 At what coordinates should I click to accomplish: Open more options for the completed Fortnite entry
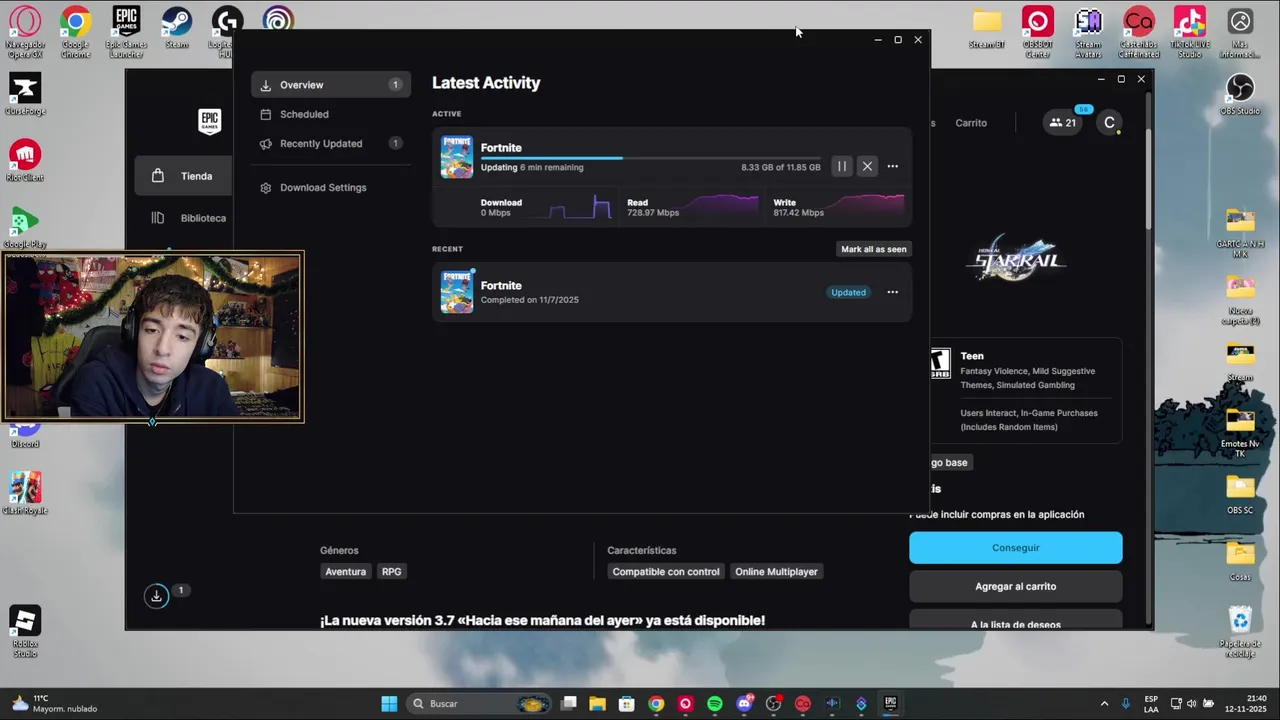coord(893,292)
